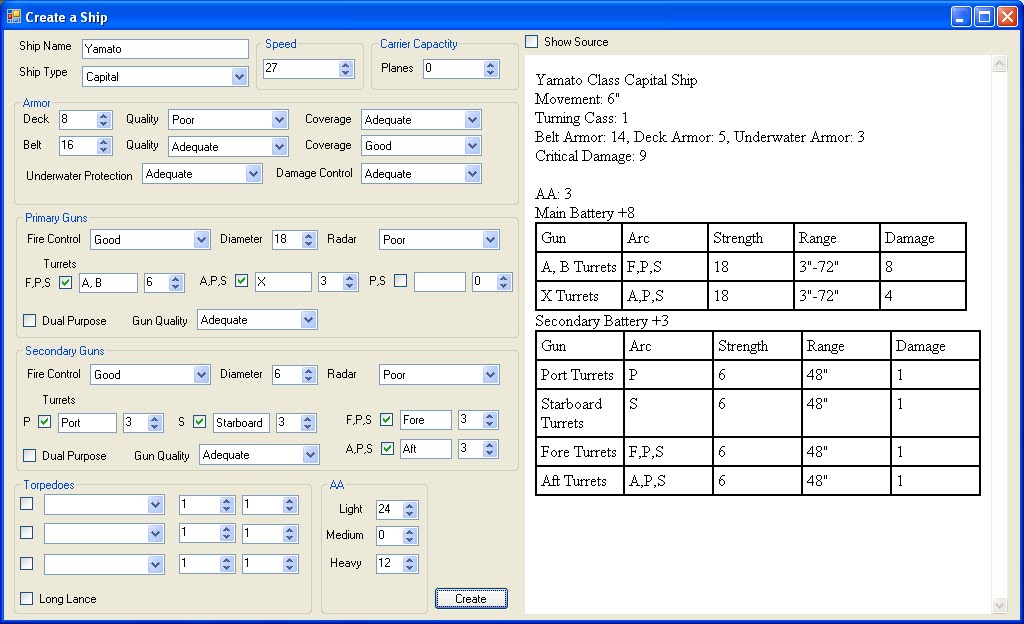
Task: Enable the first torpedo row checkbox
Action: (27, 503)
